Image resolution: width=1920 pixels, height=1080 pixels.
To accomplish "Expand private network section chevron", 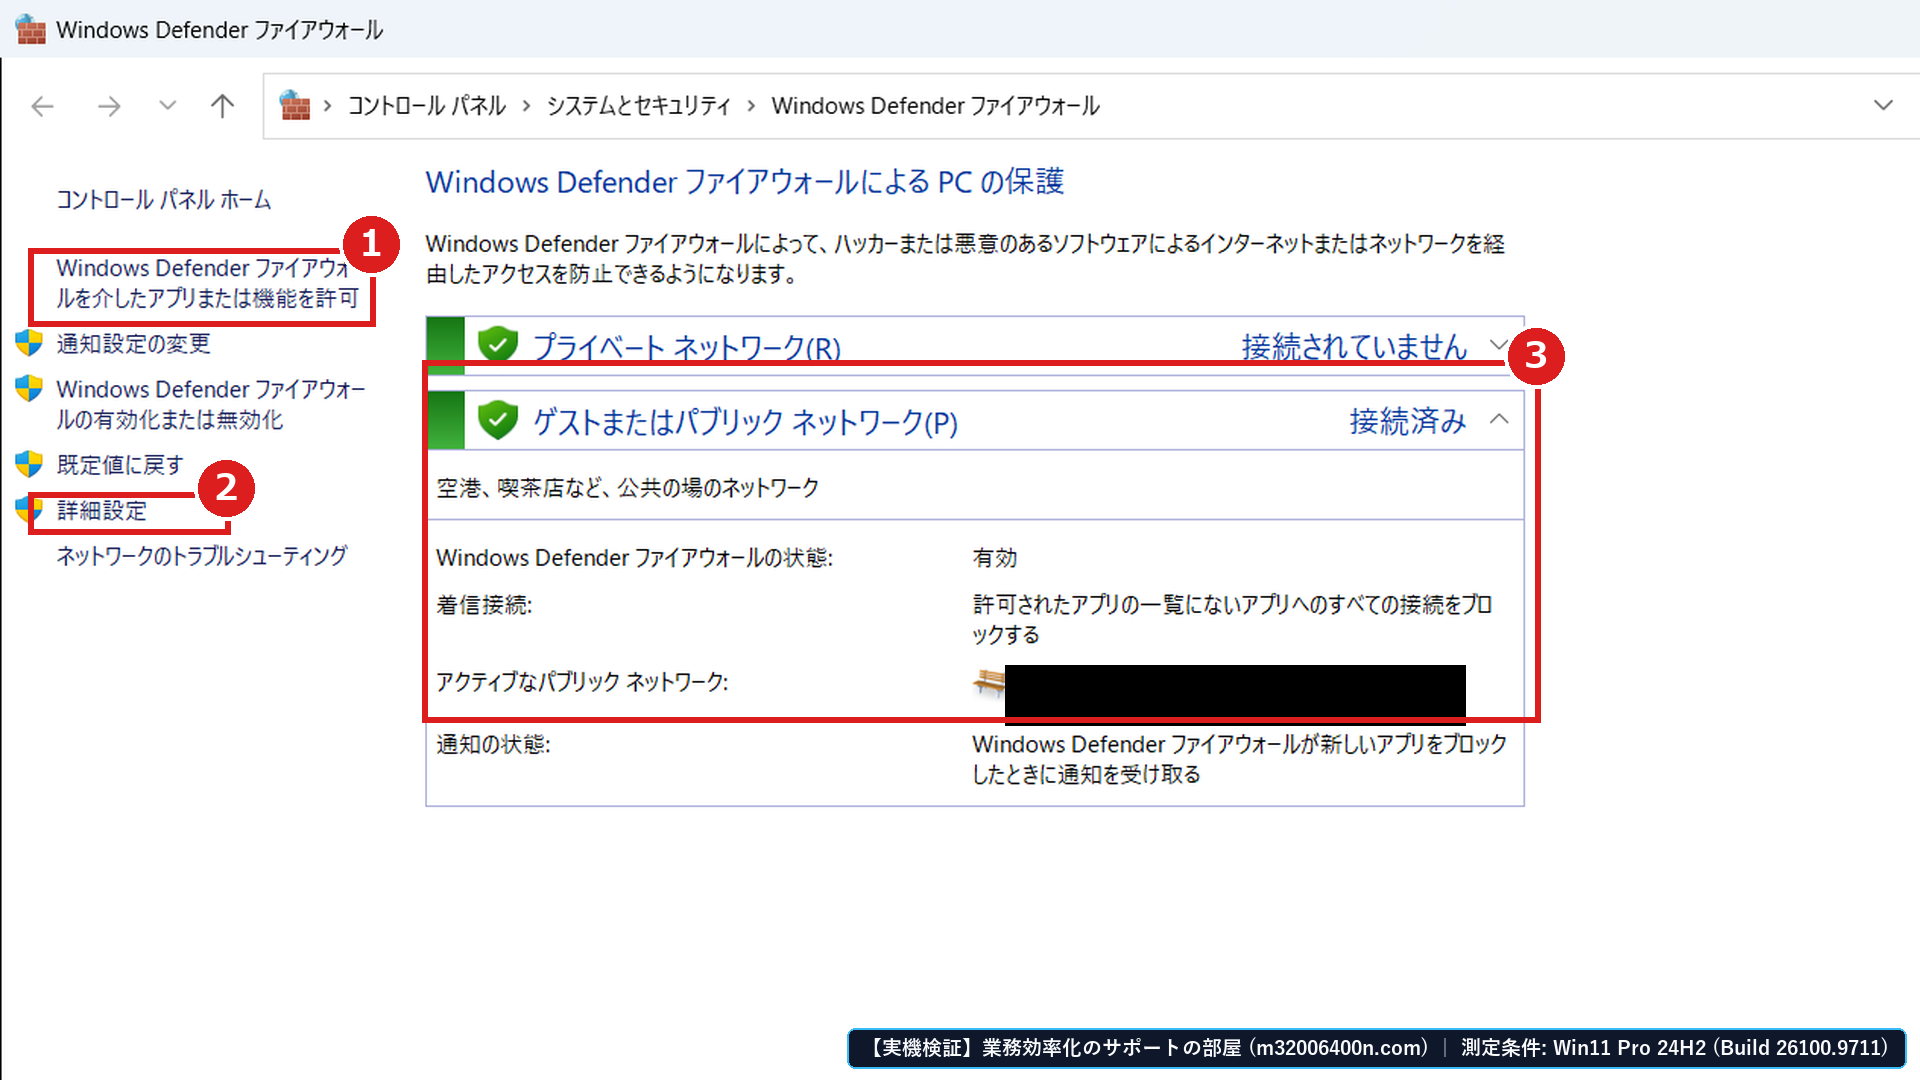I will click(x=1497, y=344).
